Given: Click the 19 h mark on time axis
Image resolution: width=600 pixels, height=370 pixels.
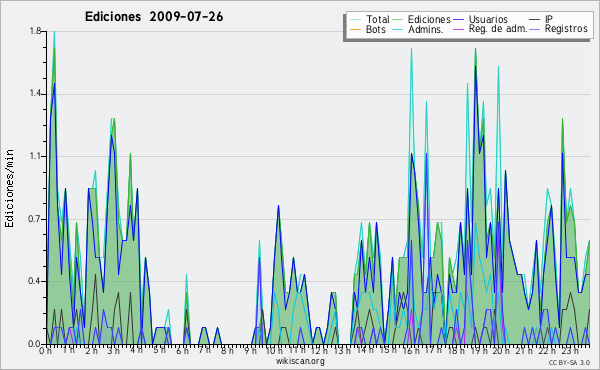Looking at the screenshot, I should [x=478, y=350].
